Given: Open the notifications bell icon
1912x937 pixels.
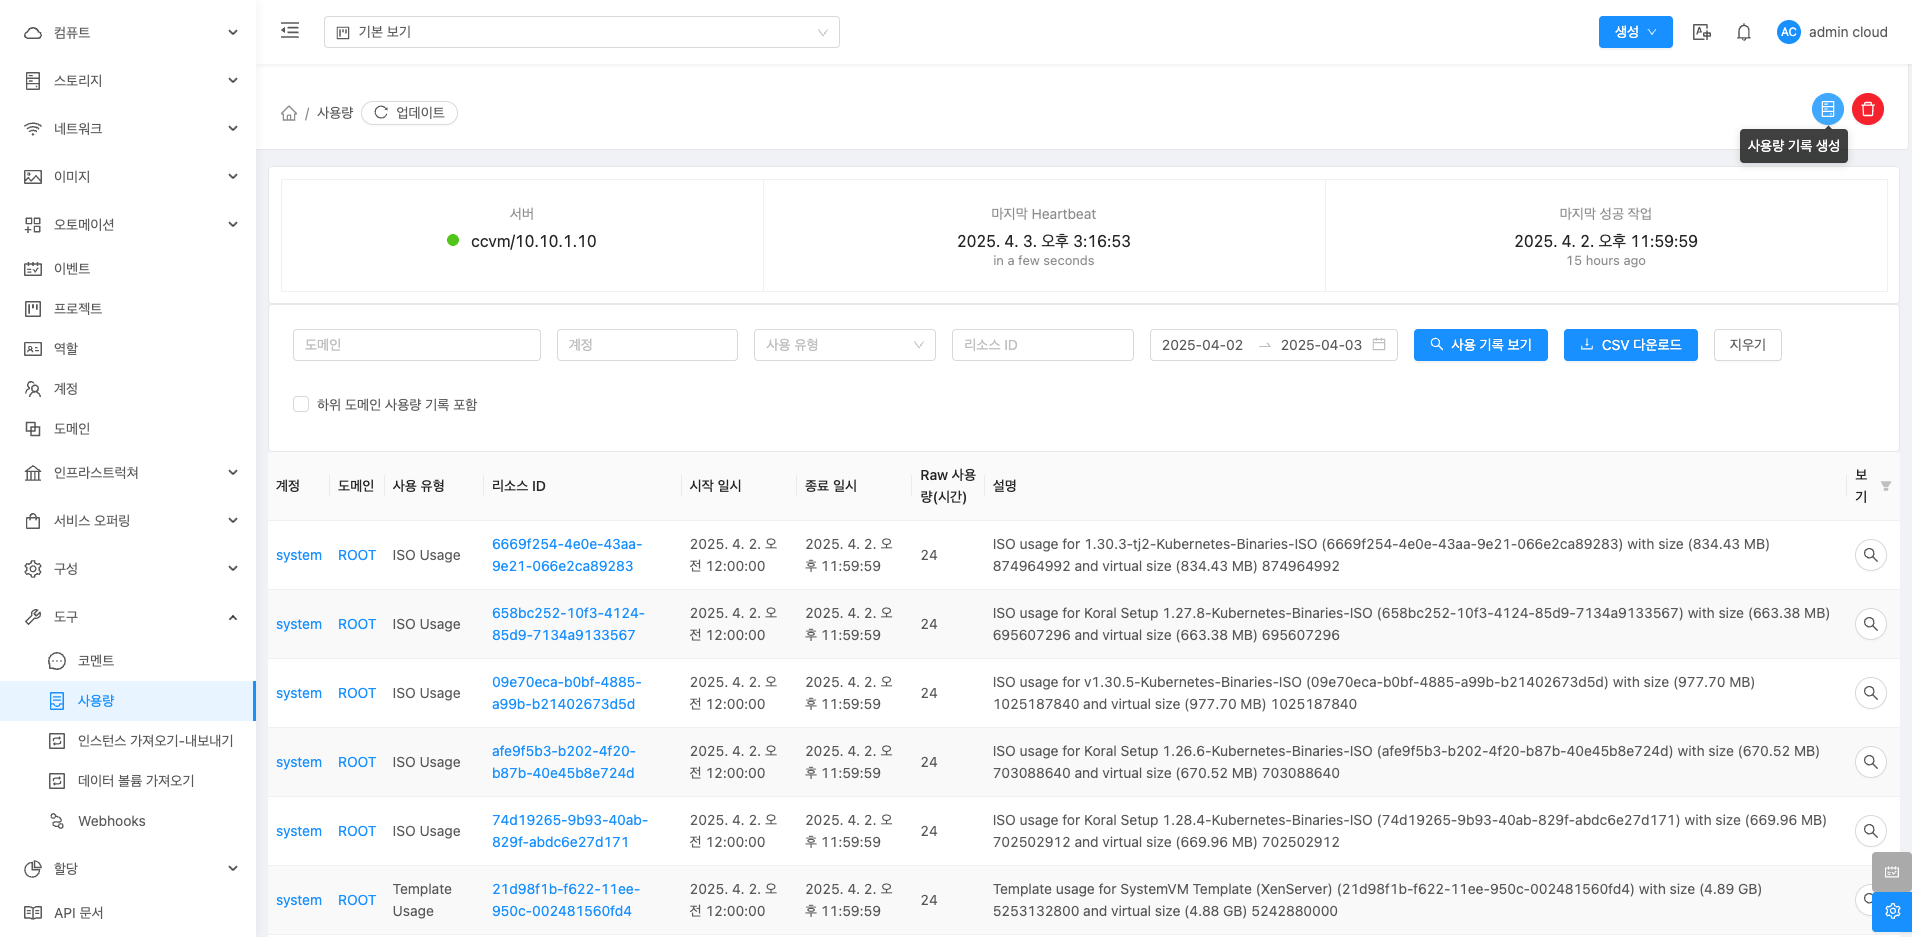Looking at the screenshot, I should tap(1743, 32).
